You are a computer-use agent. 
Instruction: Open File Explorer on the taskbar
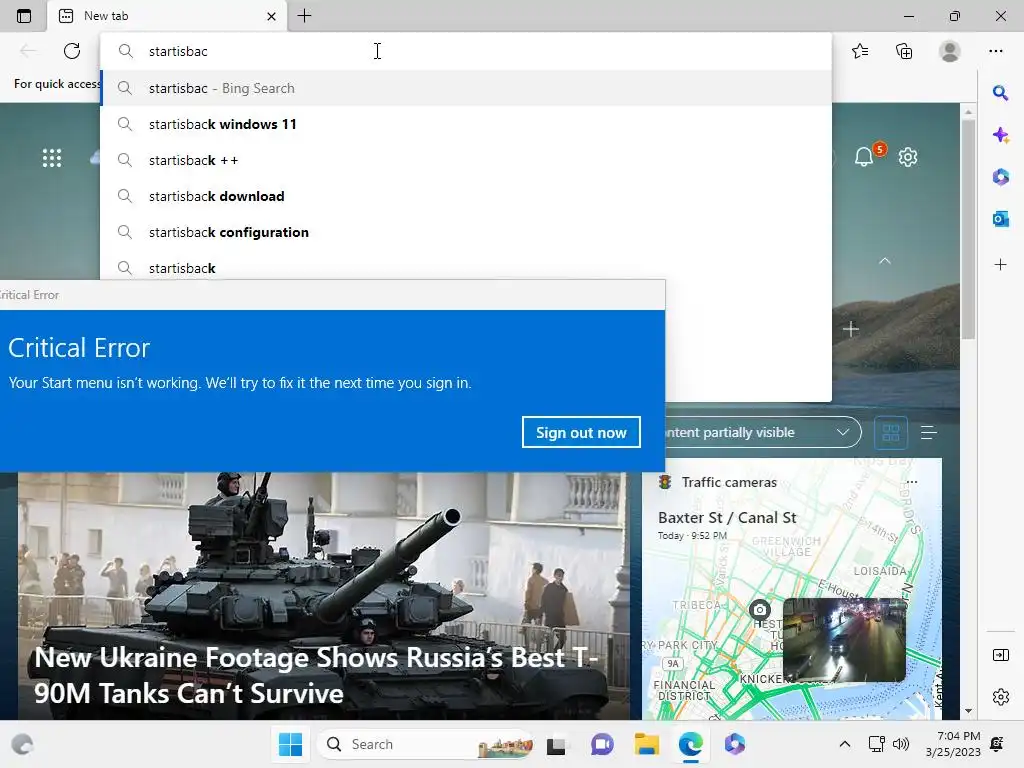(647, 744)
